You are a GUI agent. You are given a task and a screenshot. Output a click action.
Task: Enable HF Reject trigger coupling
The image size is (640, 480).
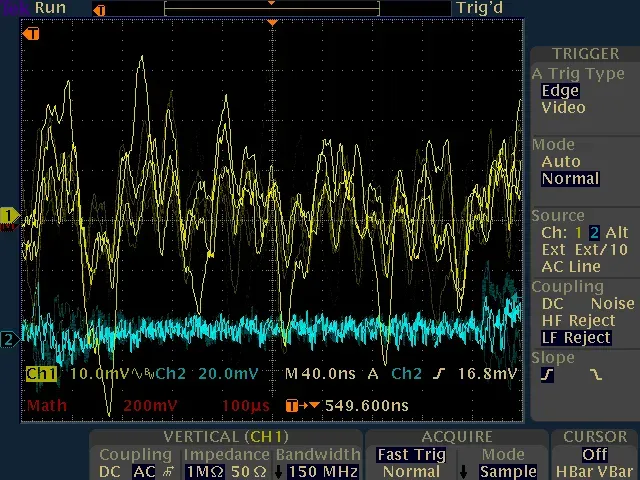(577, 320)
